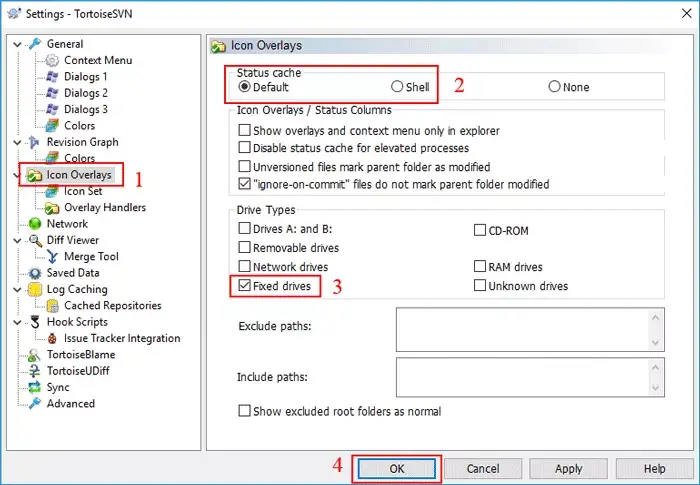This screenshot has height=485, width=700.
Task: Click the Saved Data gear icon
Action: (34, 273)
